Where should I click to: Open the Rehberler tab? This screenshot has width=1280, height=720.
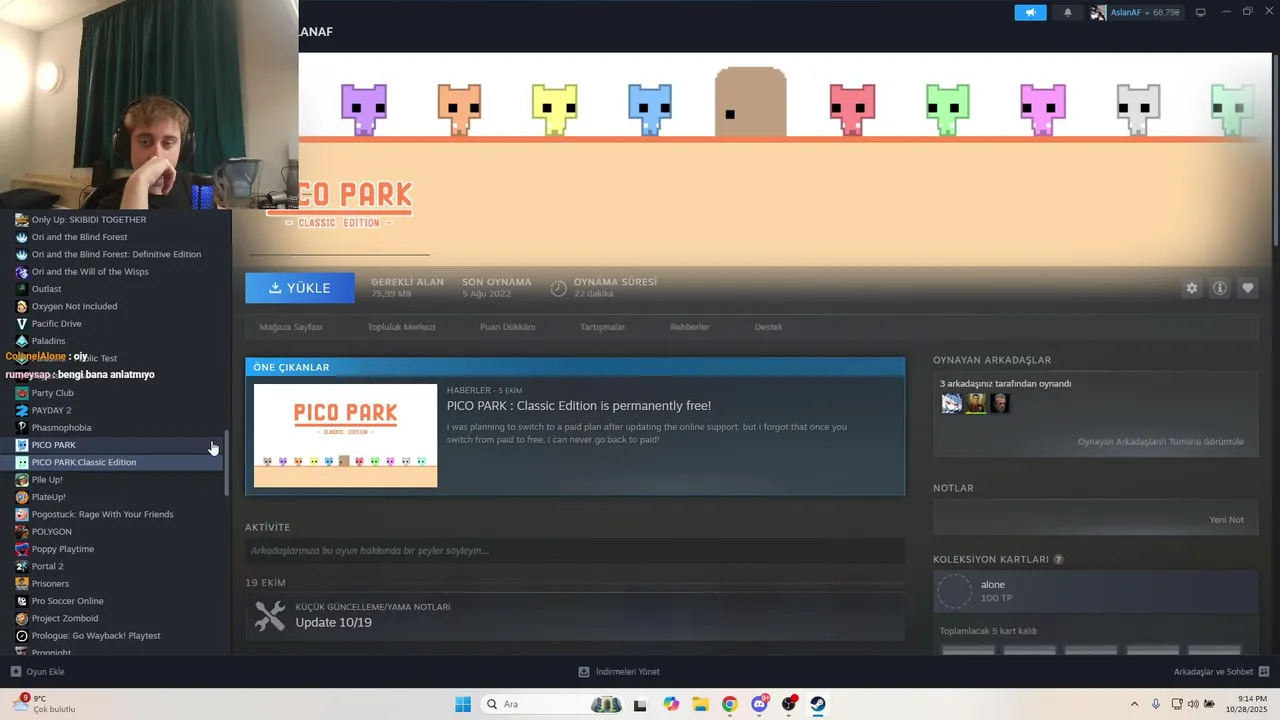tap(690, 327)
